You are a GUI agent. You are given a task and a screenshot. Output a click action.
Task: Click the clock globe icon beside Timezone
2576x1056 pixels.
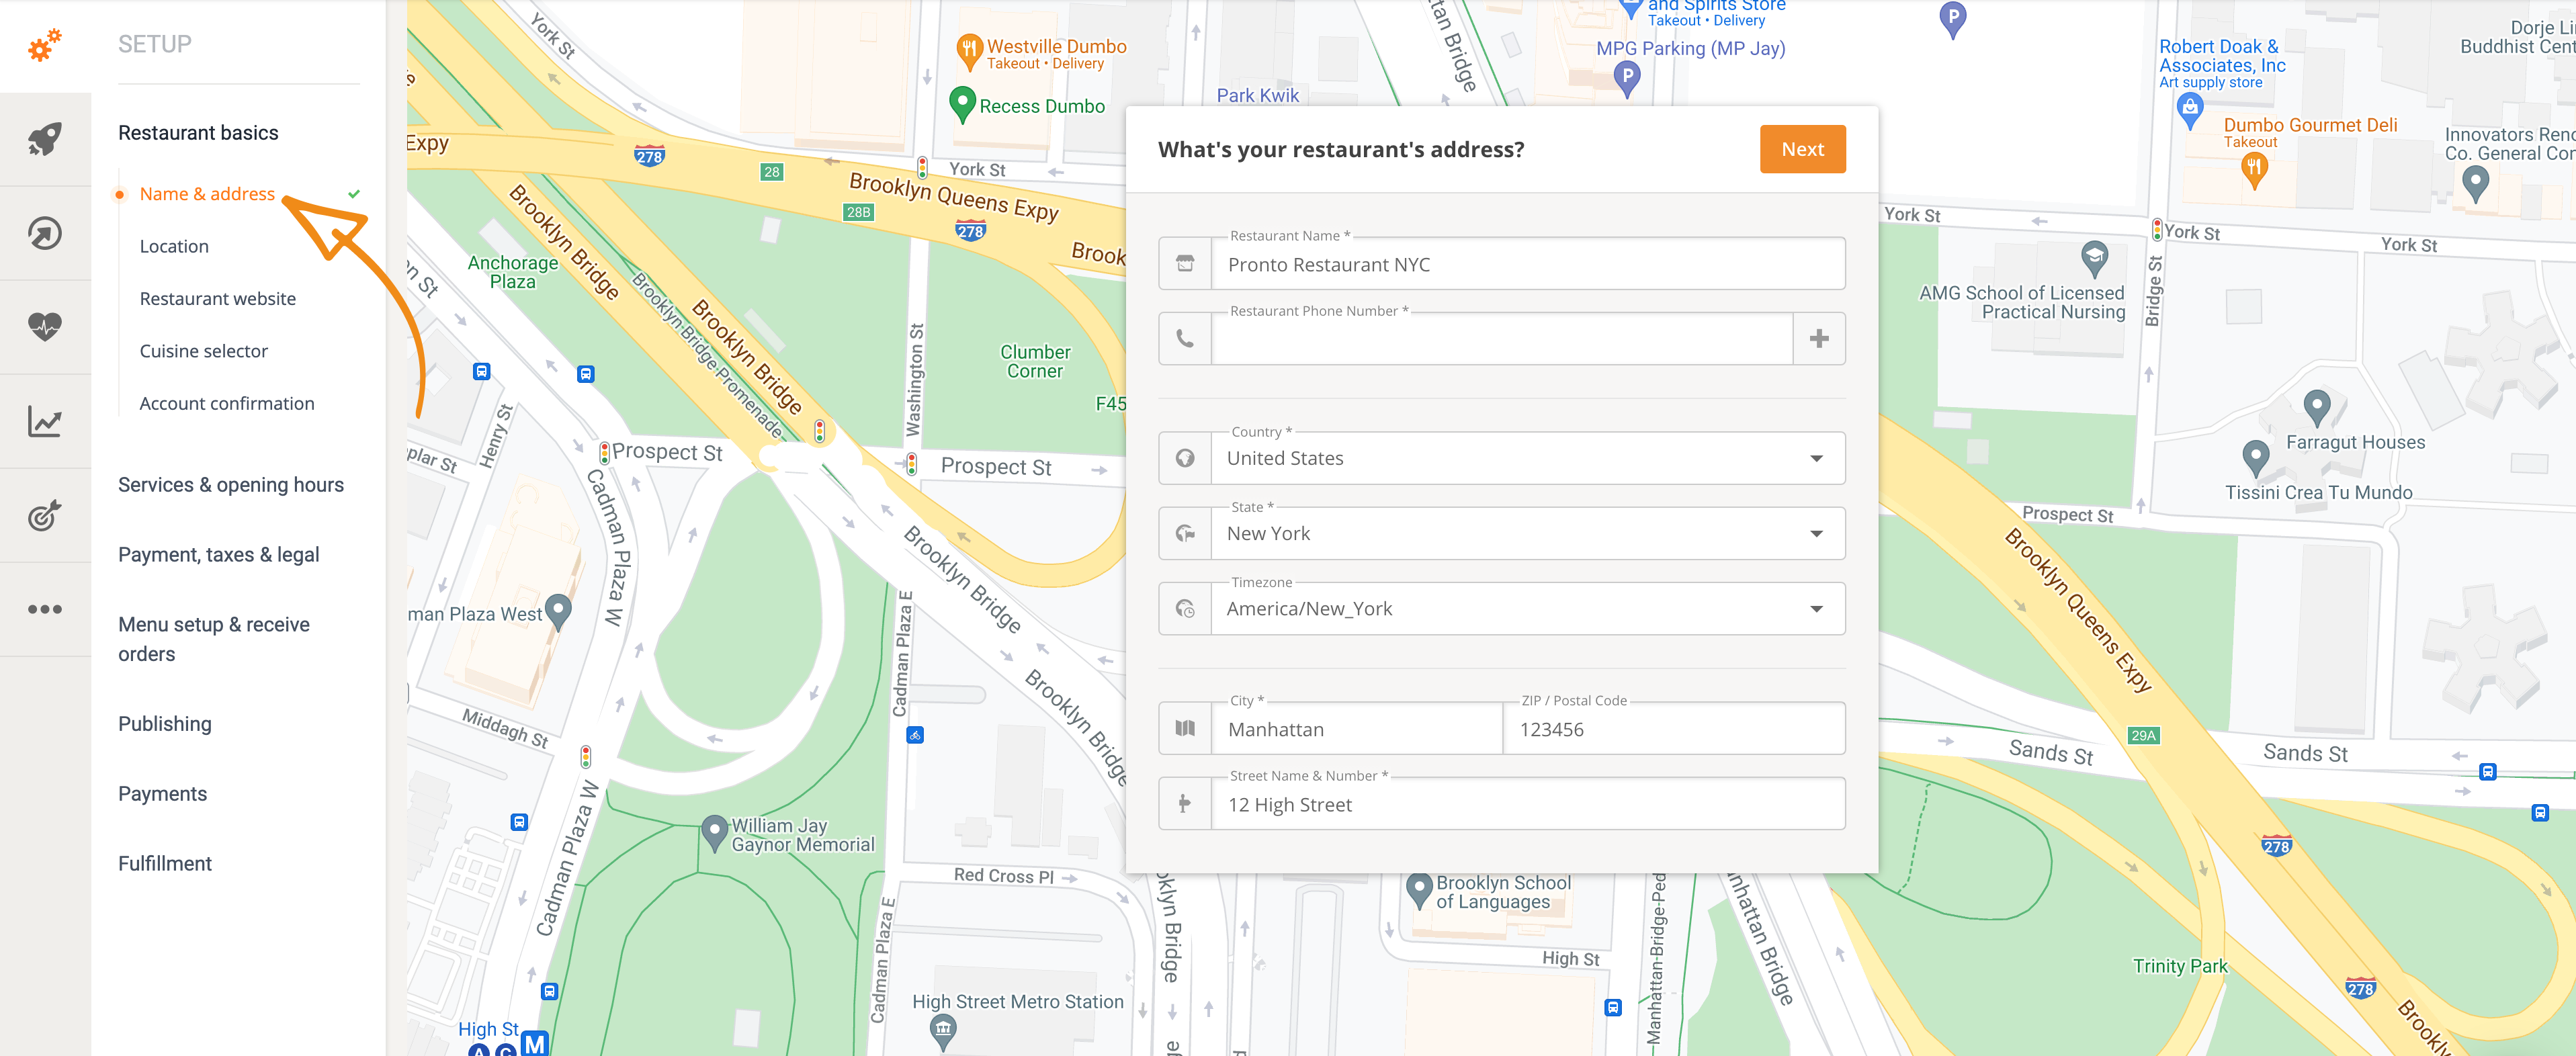click(x=1185, y=609)
